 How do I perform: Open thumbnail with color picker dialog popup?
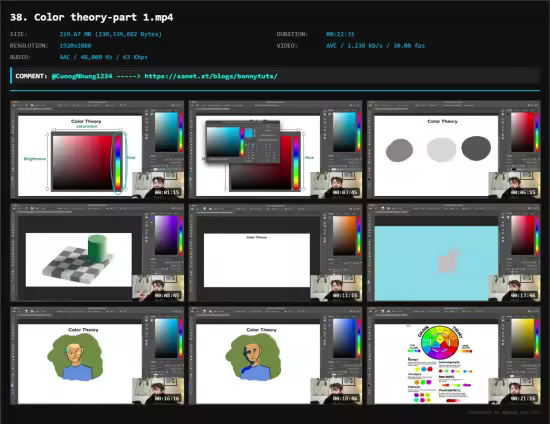(x=275, y=150)
